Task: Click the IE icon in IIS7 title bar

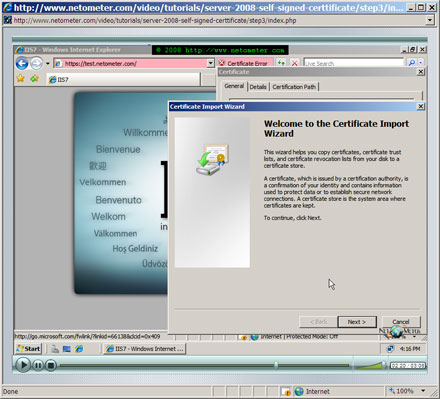Action: pyautogui.click(x=19, y=50)
